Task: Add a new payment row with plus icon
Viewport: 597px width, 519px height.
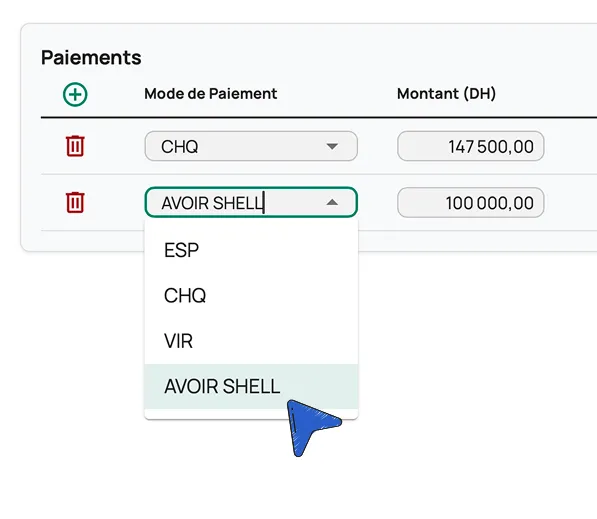Action: pyautogui.click(x=75, y=94)
